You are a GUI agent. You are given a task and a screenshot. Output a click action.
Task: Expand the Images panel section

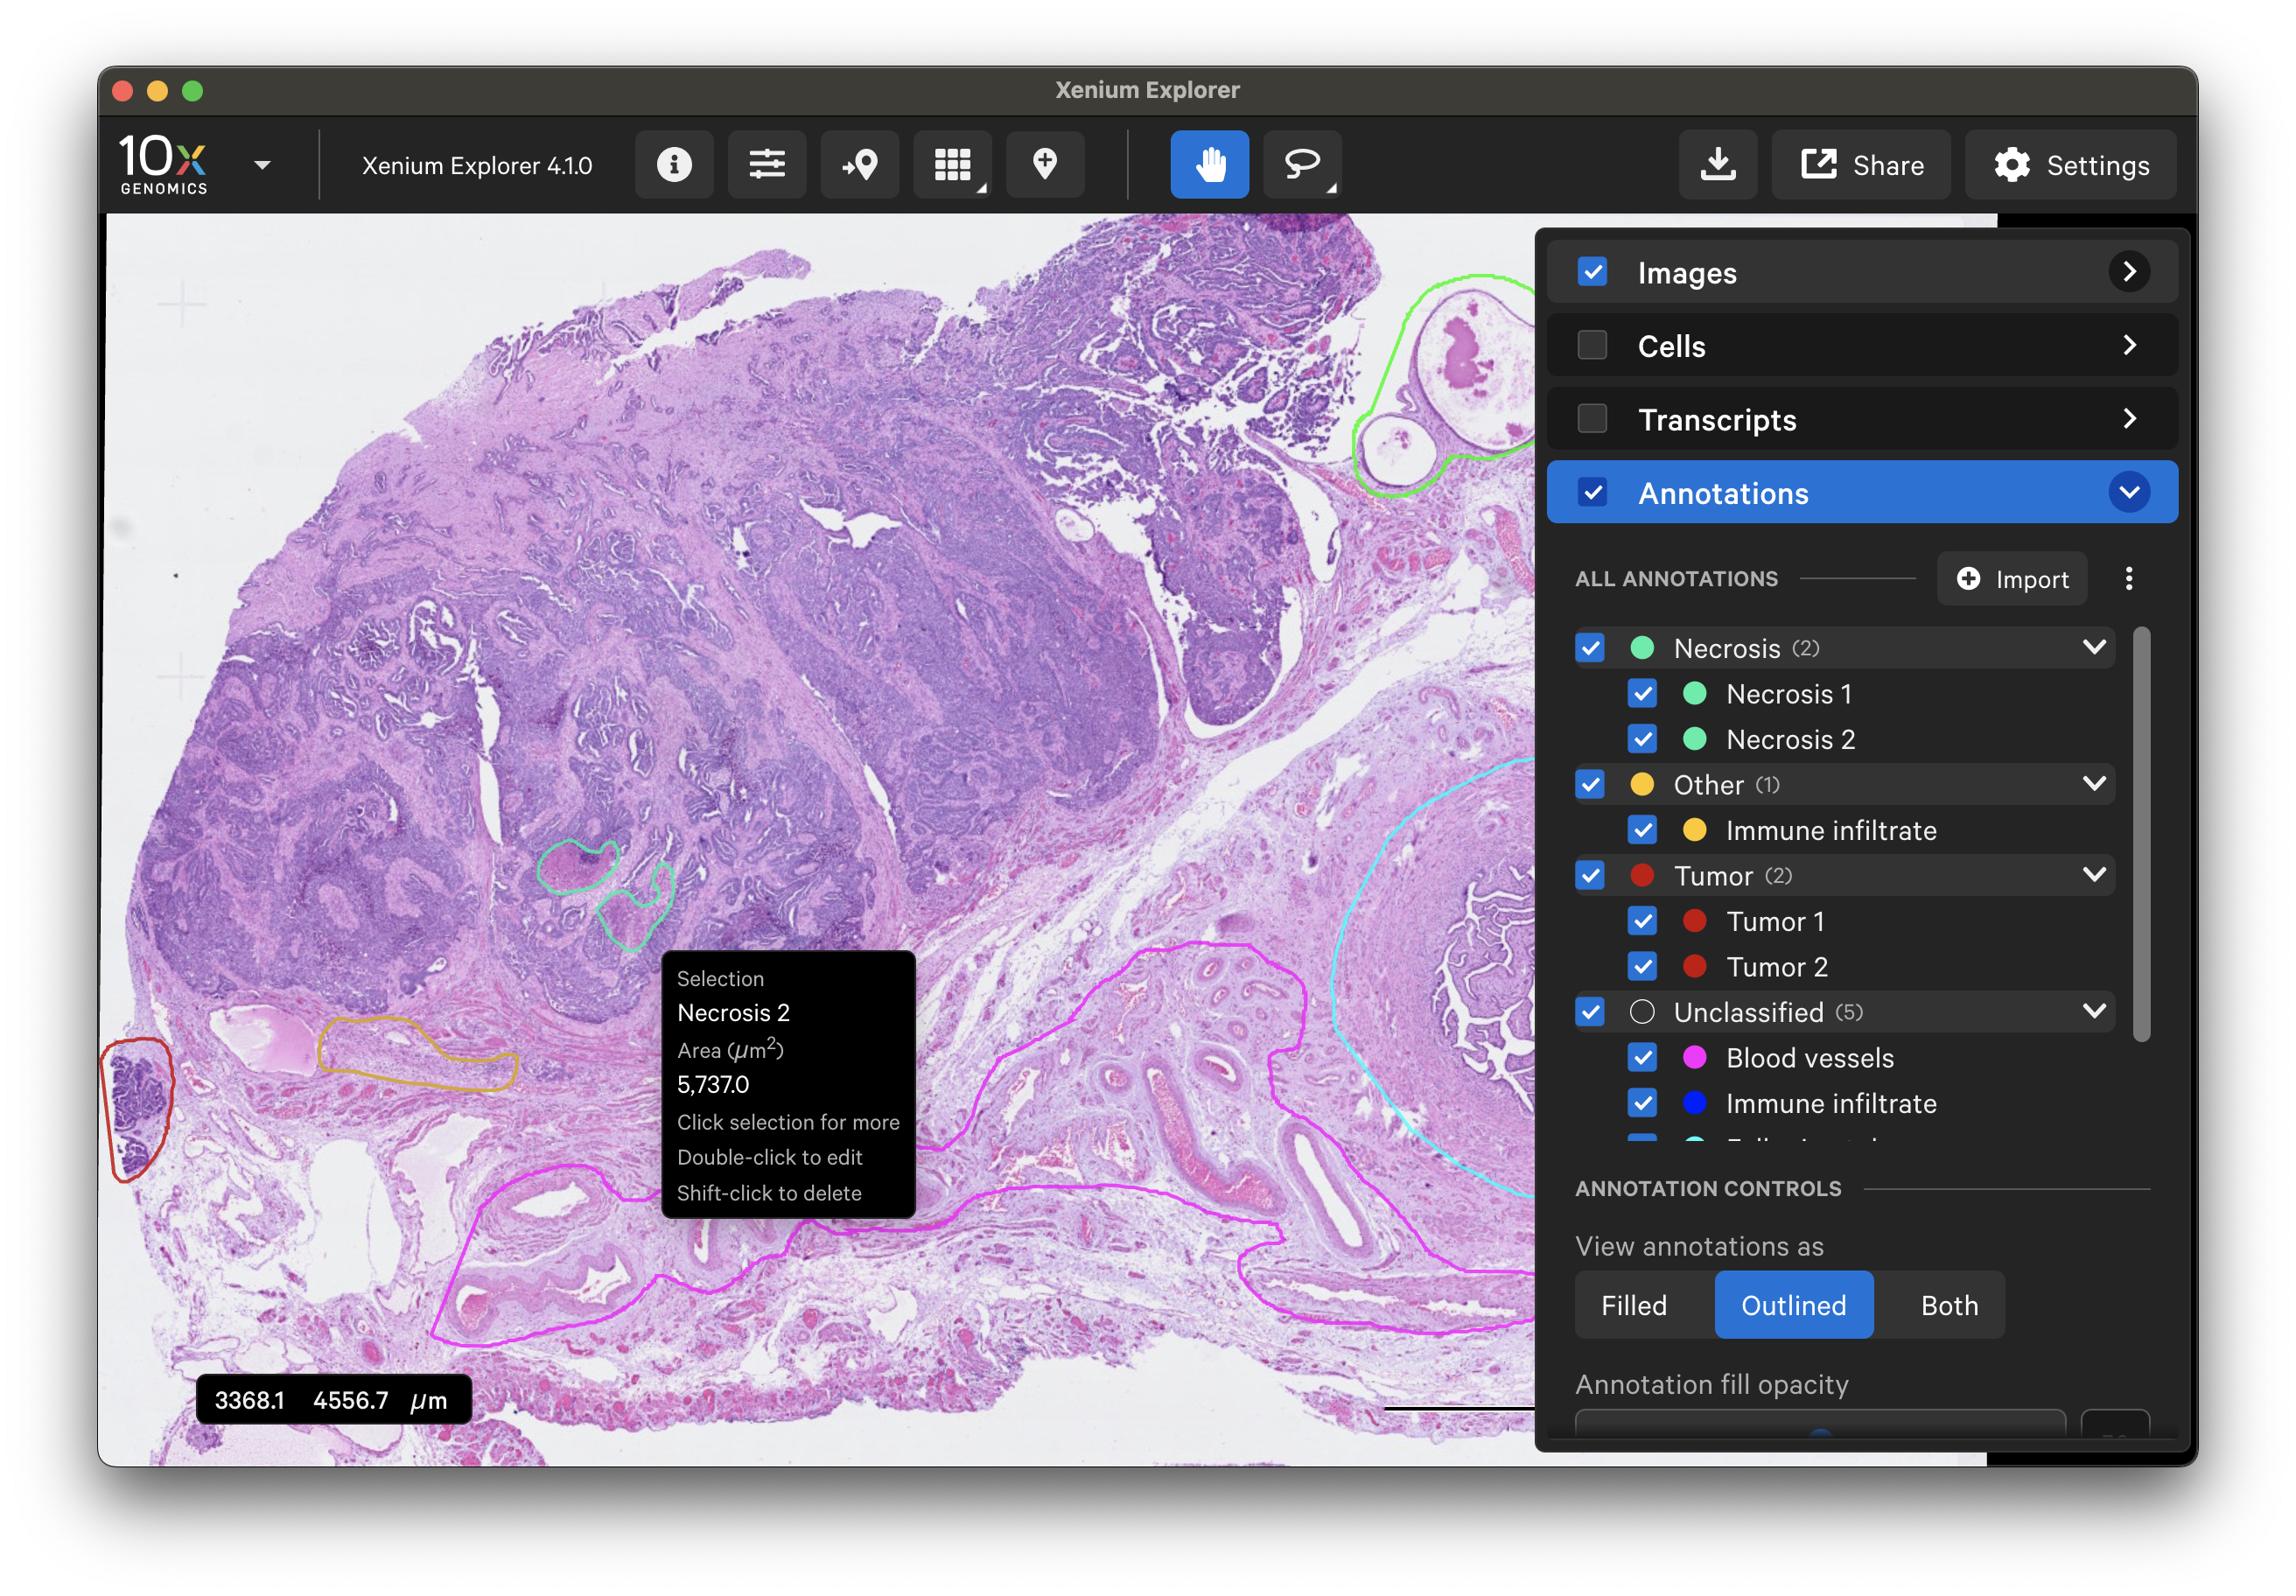coord(2129,272)
